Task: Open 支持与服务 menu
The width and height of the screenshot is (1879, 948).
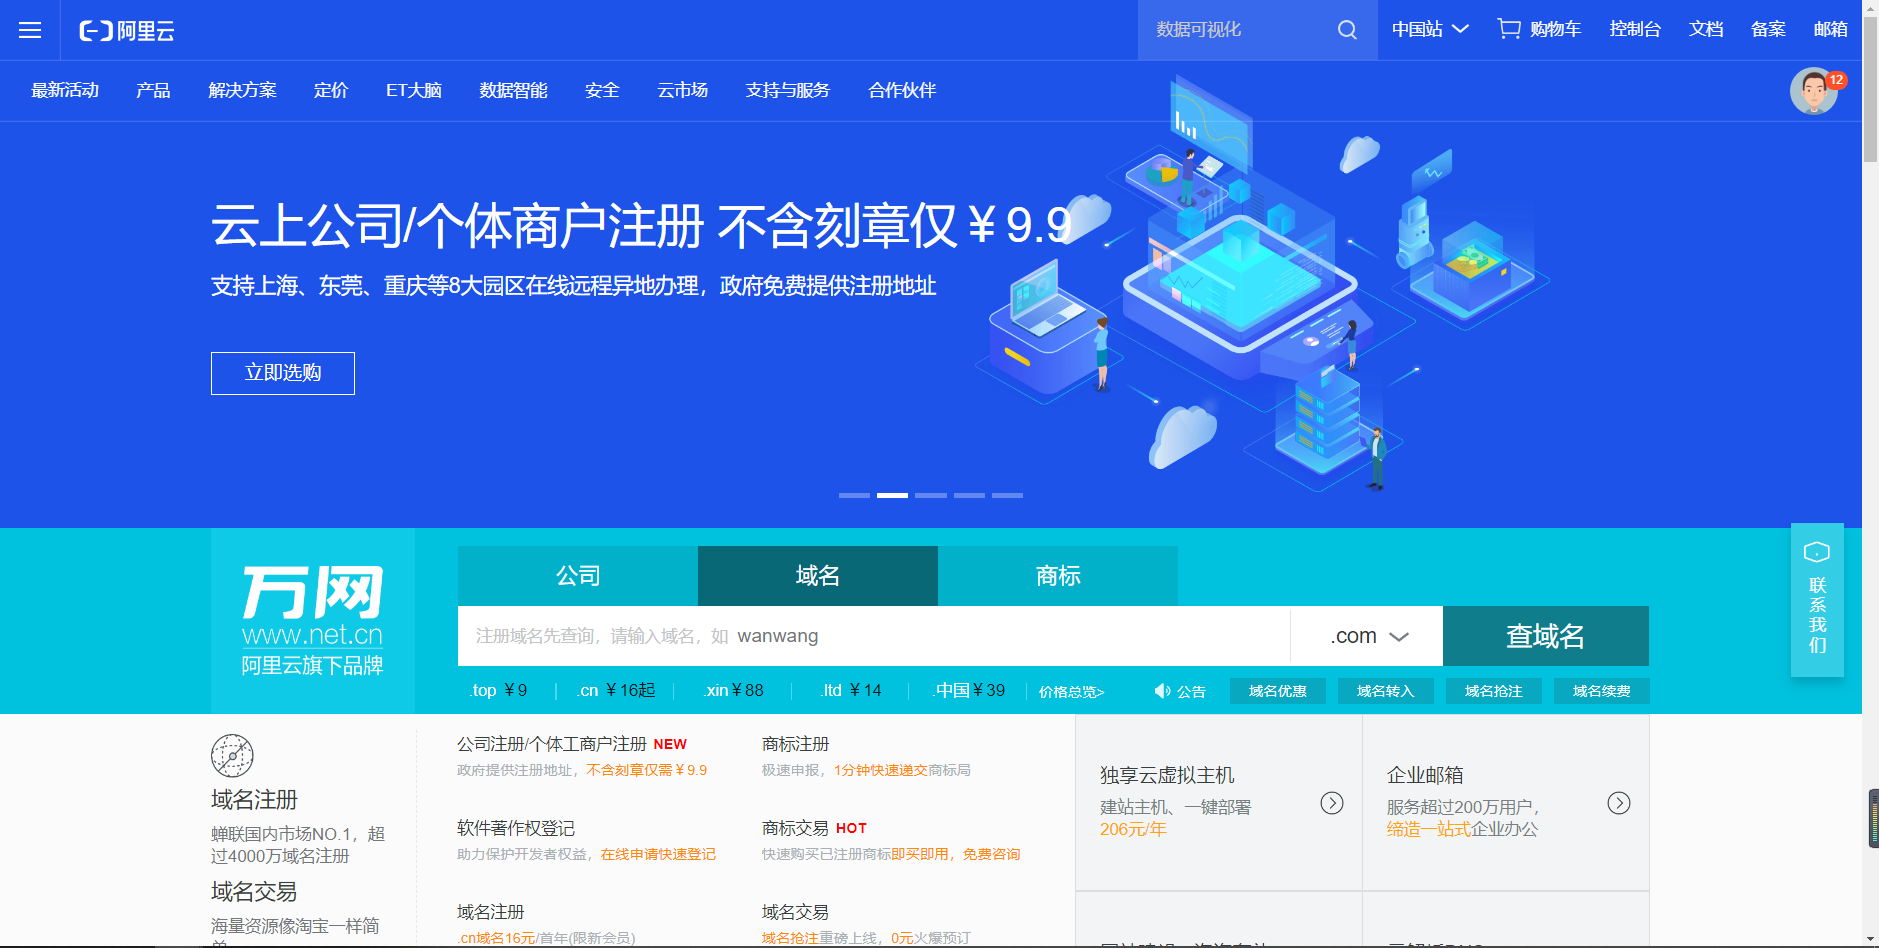Action: [788, 90]
